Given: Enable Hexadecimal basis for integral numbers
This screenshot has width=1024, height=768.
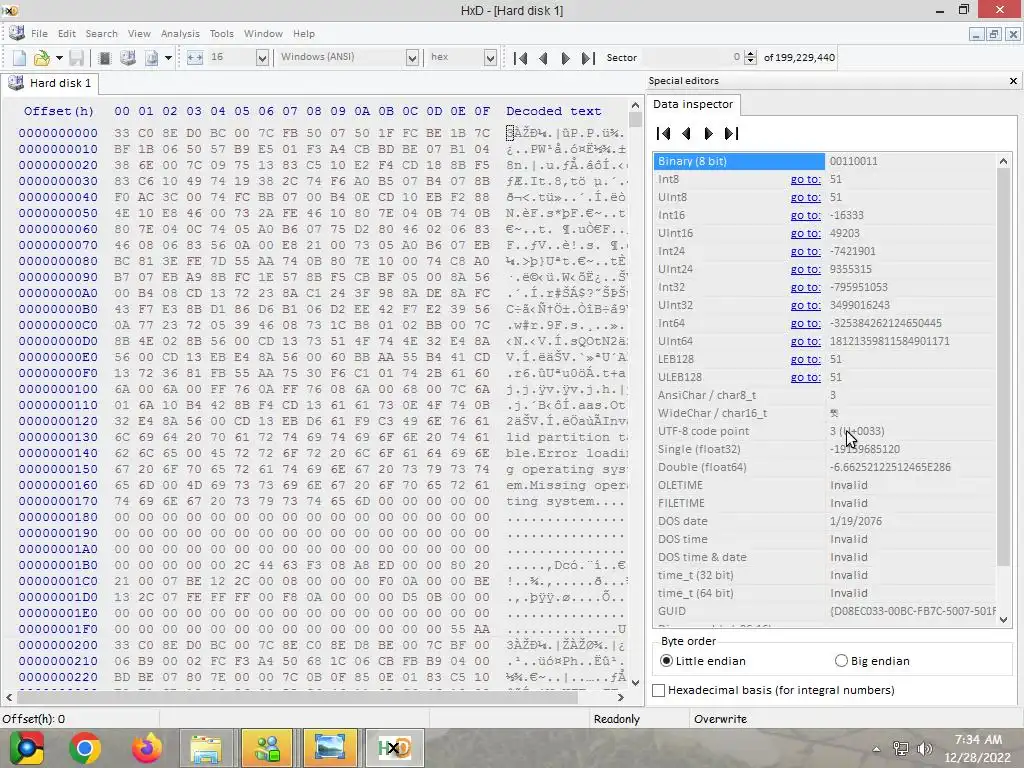Looking at the screenshot, I should [x=775, y=690].
